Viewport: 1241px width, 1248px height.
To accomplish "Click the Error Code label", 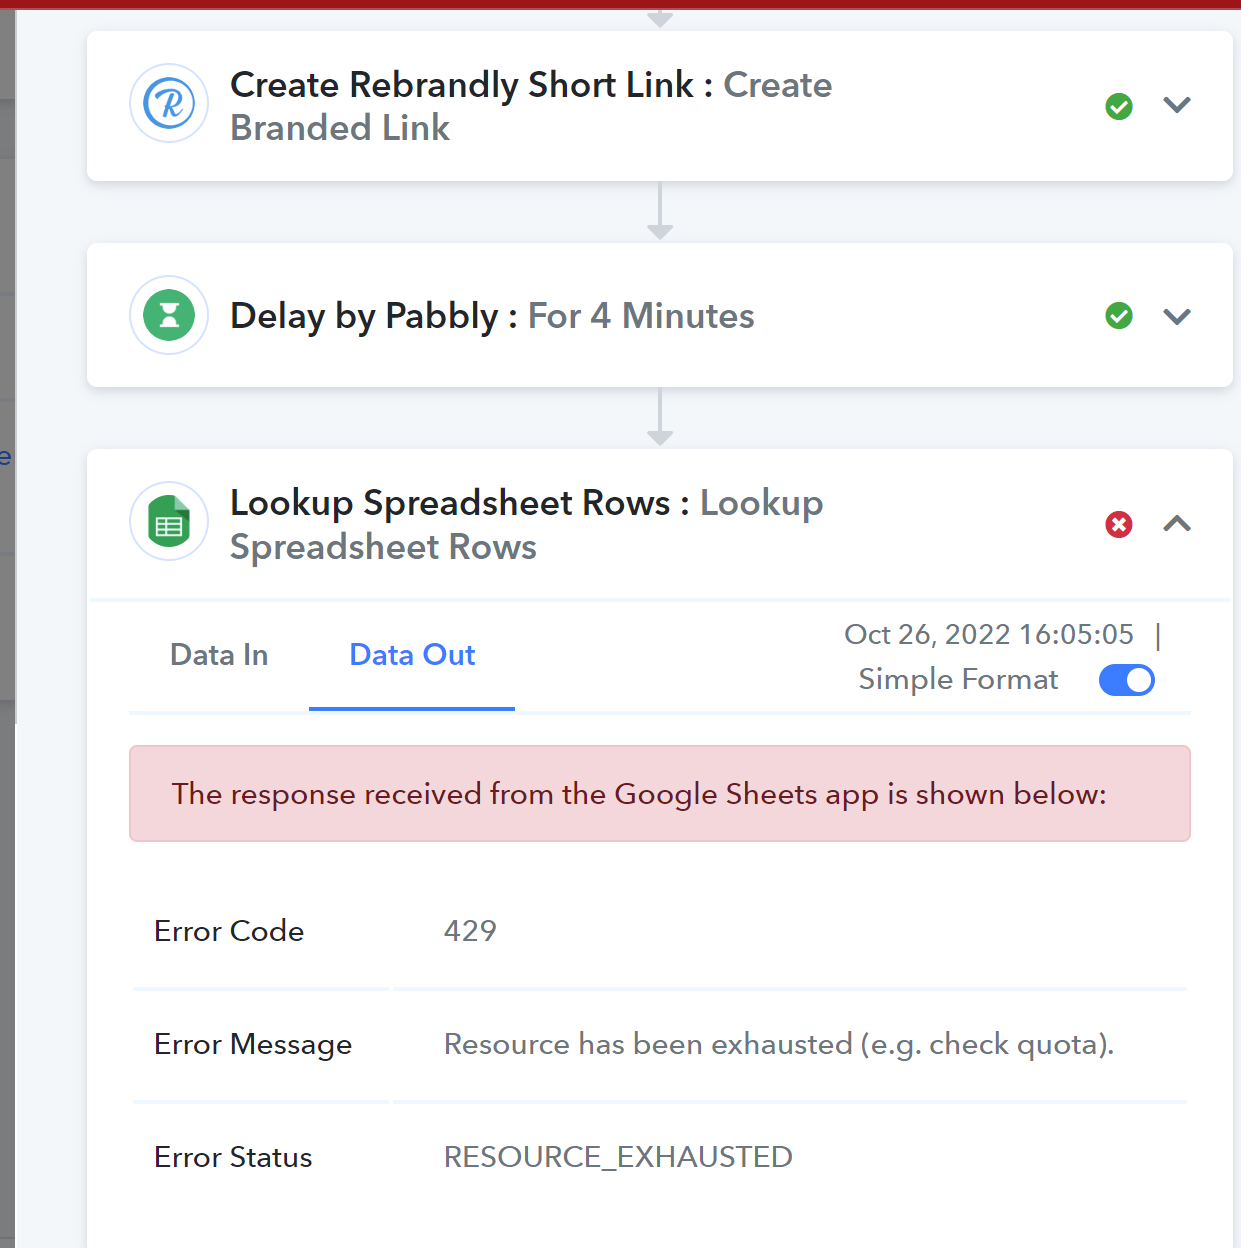I will coord(229,931).
